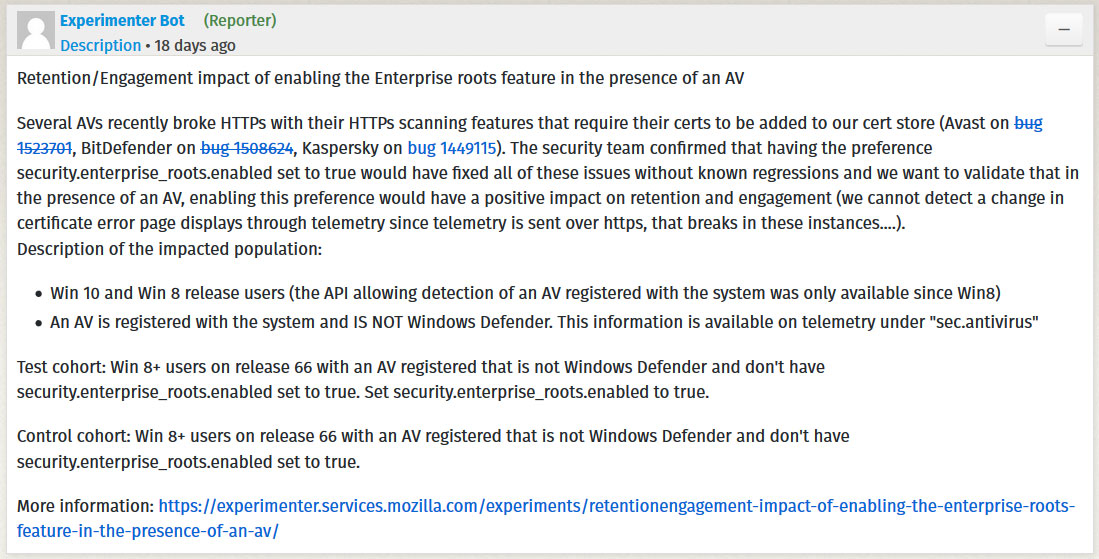The height and width of the screenshot is (559, 1099).
Task: Click the "18 days ago" timestamp
Action: click(195, 46)
